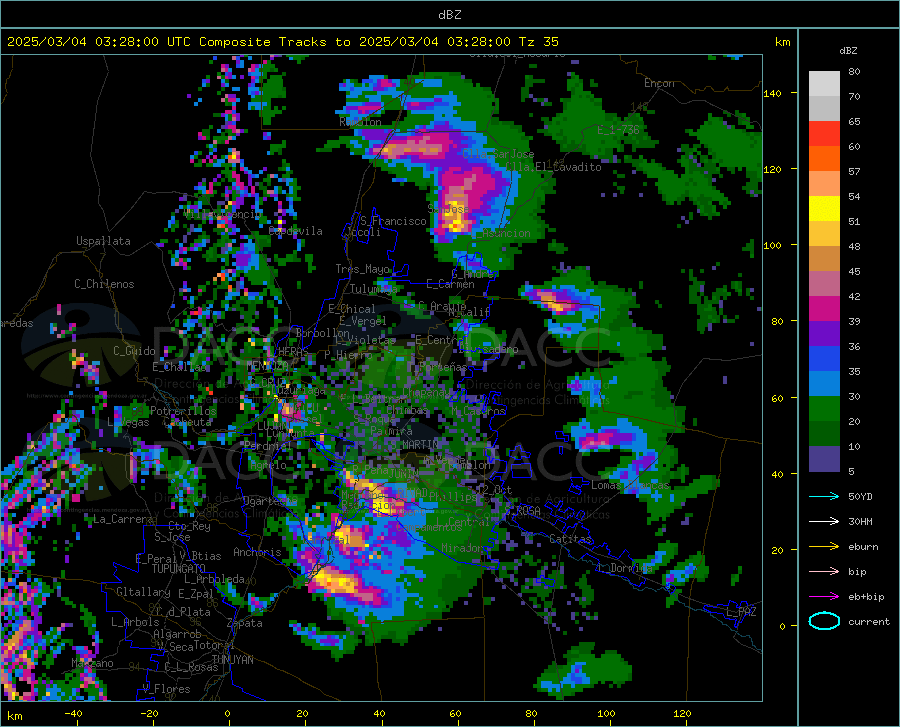Click the 100 km vertical axis tick
Viewport: 900px width, 727px height.
tap(772, 246)
